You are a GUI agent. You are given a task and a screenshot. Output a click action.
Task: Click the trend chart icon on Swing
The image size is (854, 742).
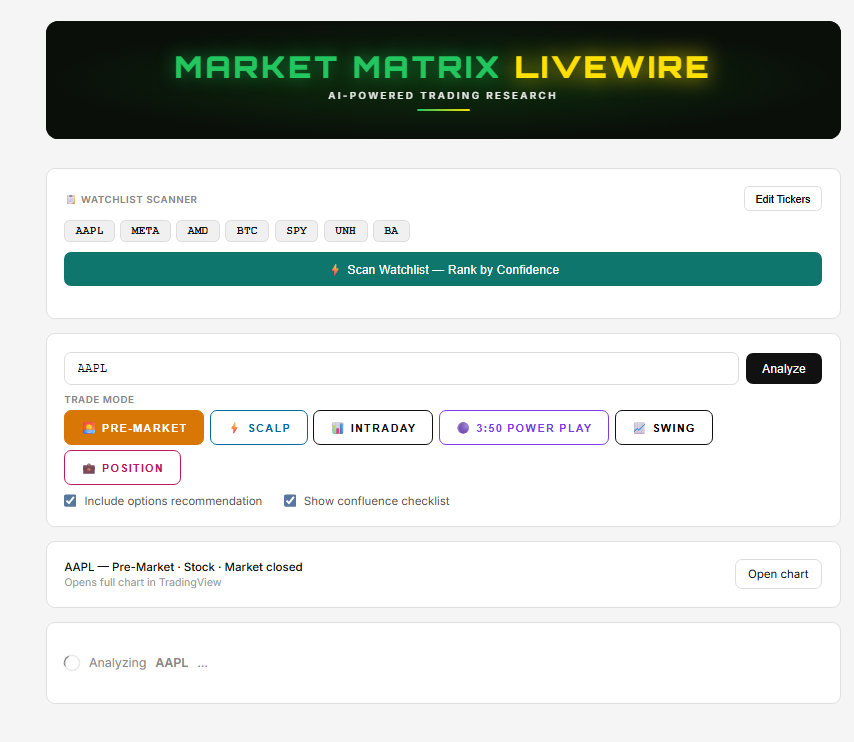639,428
